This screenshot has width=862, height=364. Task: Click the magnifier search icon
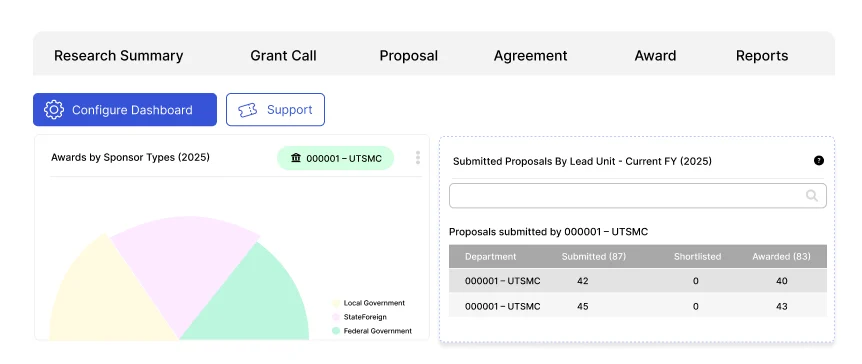click(x=811, y=195)
